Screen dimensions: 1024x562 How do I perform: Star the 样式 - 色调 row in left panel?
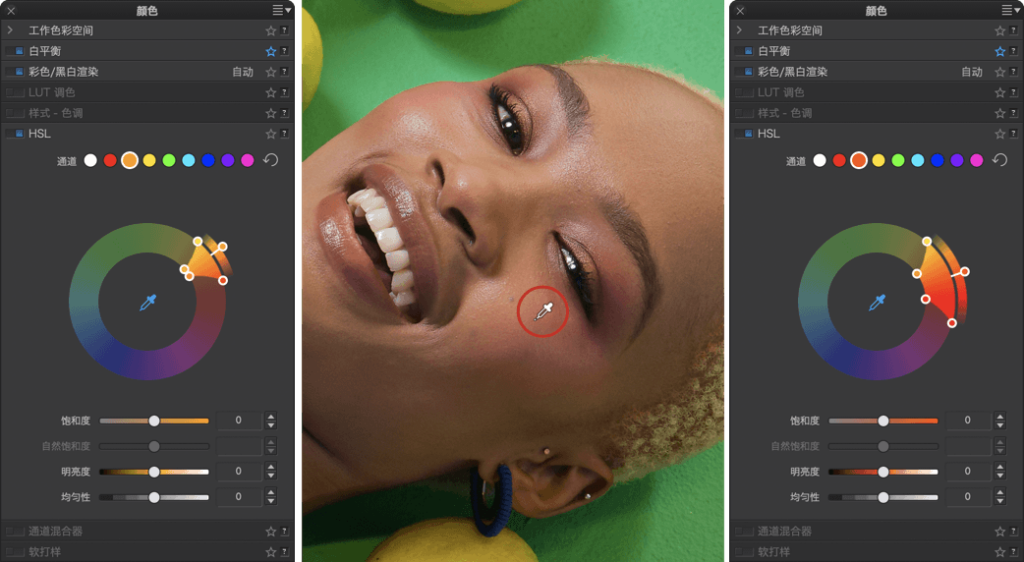coord(270,113)
